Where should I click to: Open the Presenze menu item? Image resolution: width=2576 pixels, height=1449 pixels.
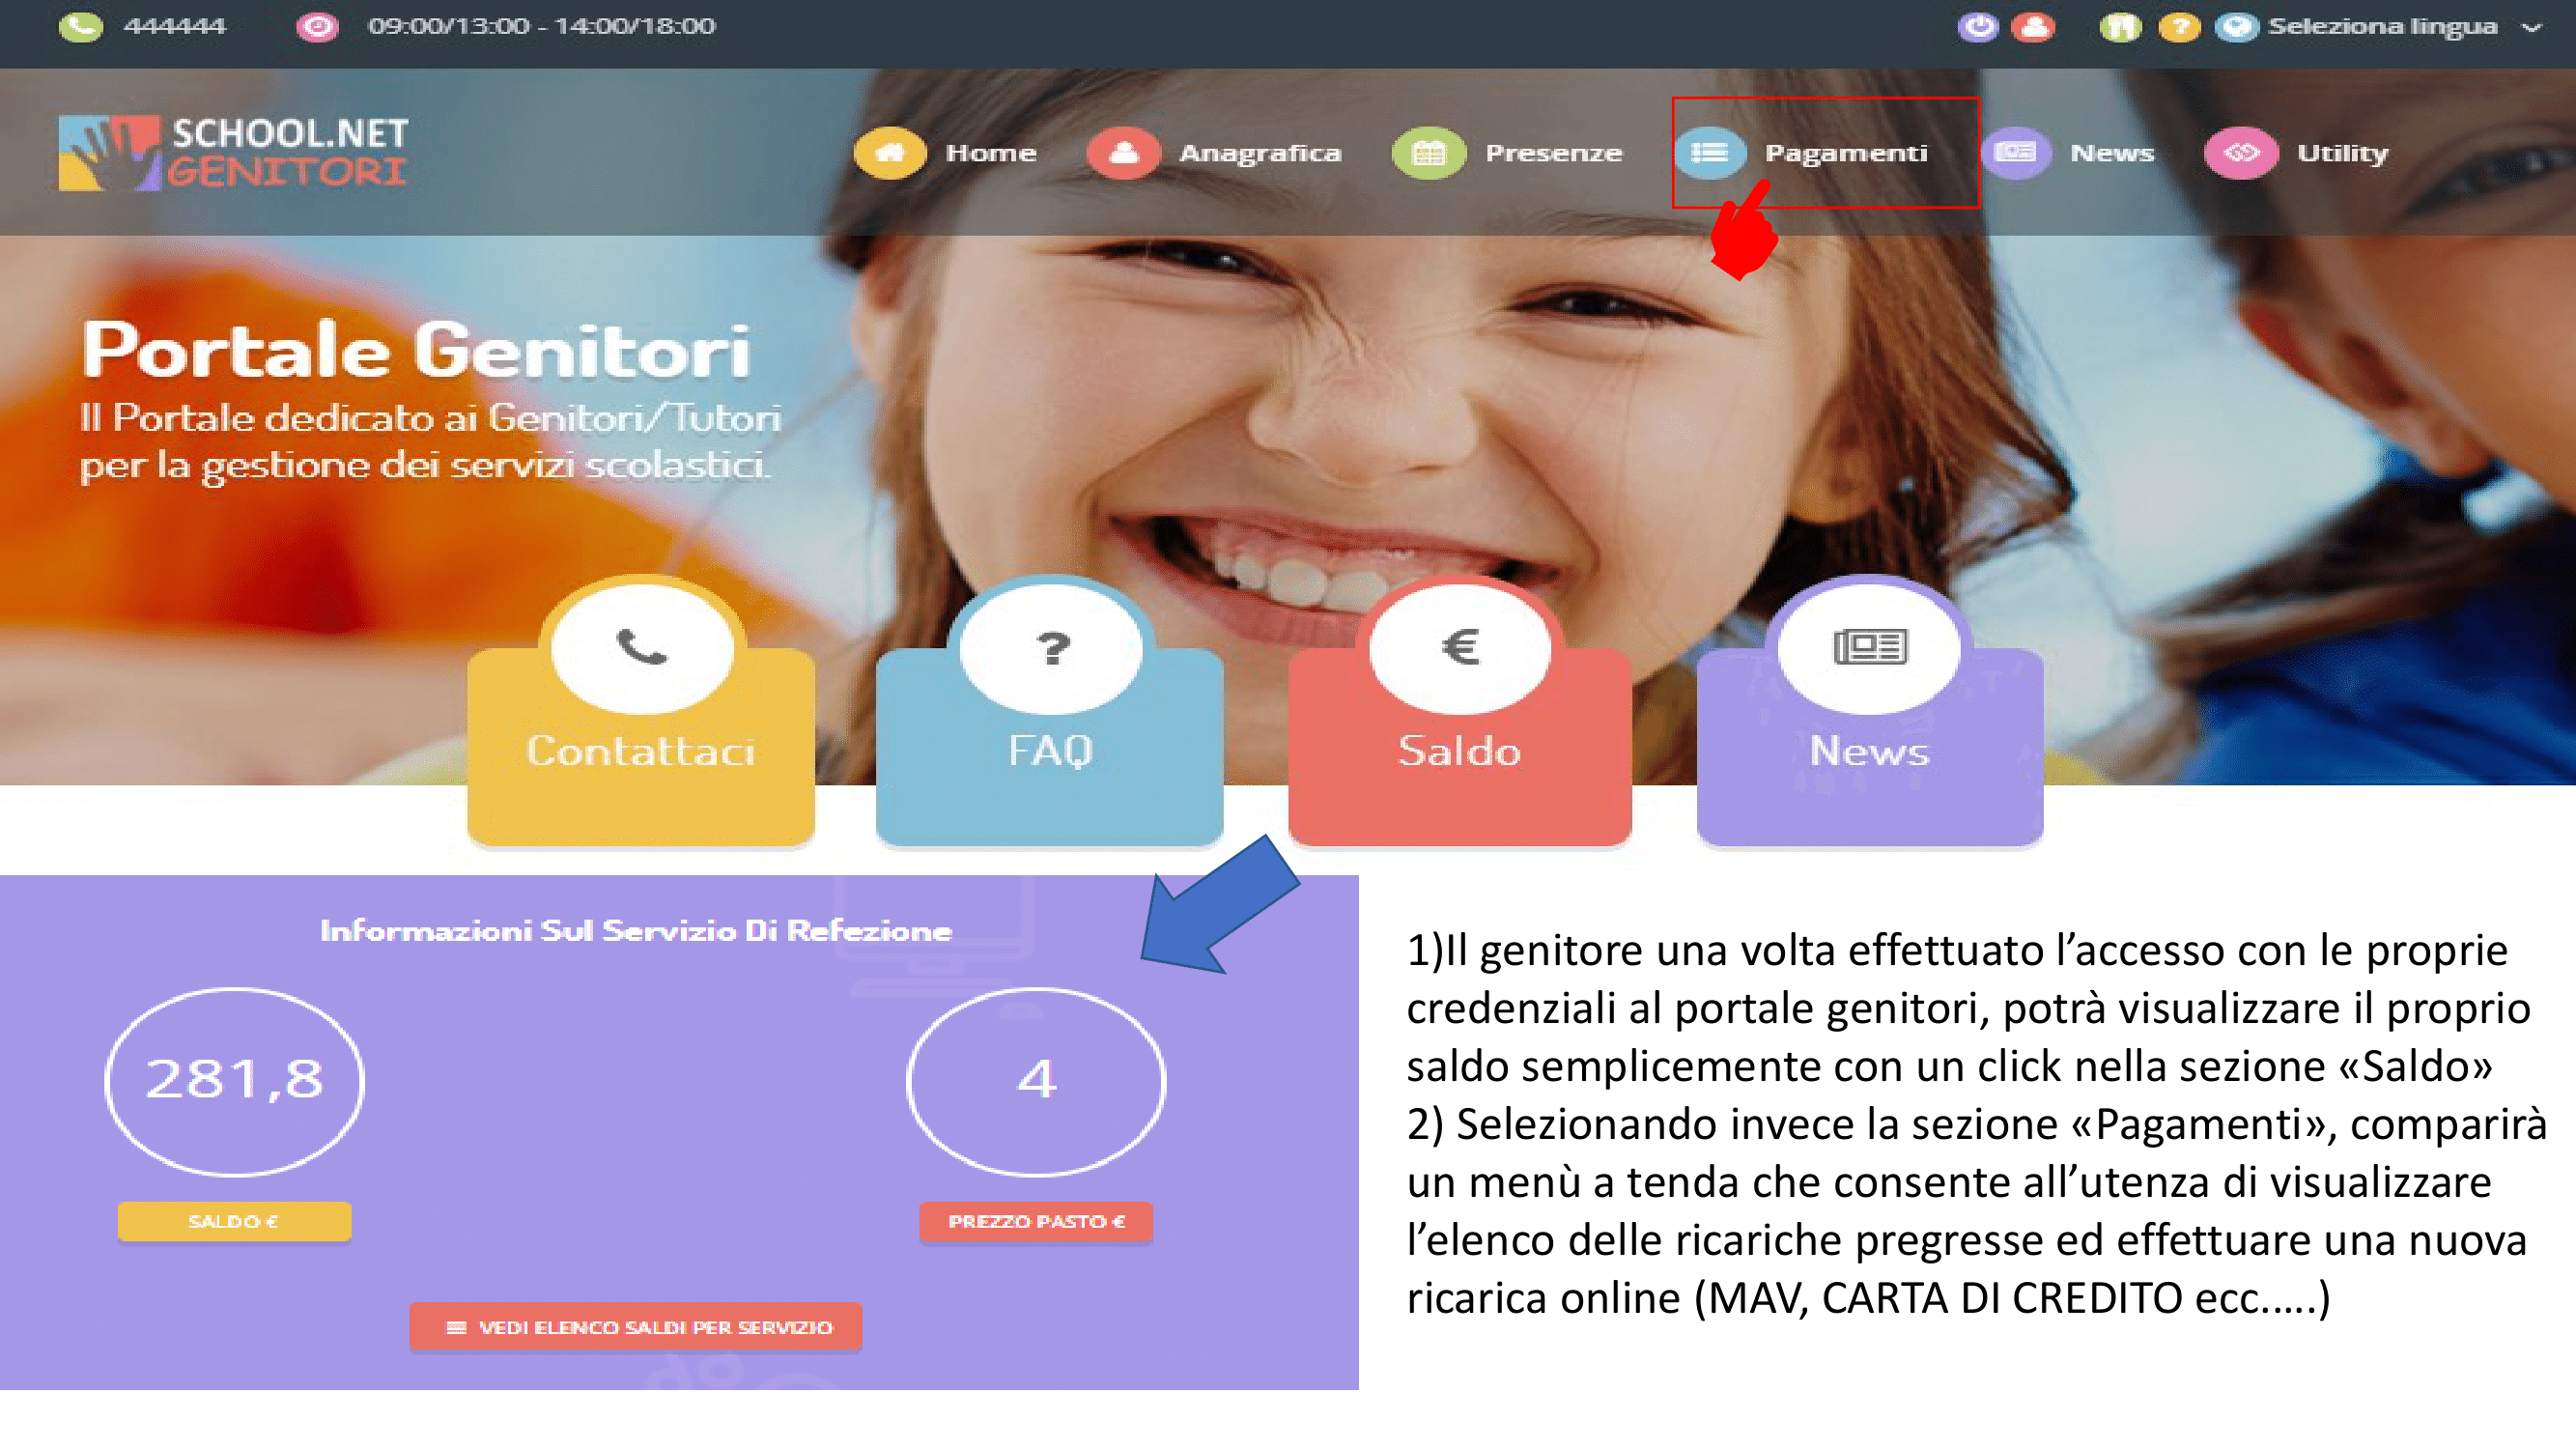[x=1553, y=153]
